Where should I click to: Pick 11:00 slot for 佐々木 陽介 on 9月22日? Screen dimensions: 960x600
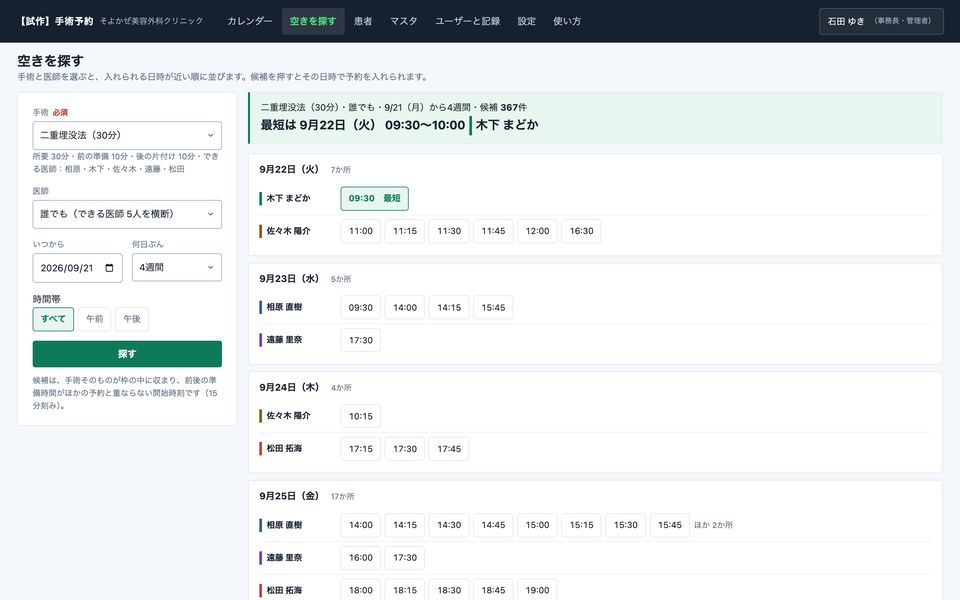(x=361, y=231)
